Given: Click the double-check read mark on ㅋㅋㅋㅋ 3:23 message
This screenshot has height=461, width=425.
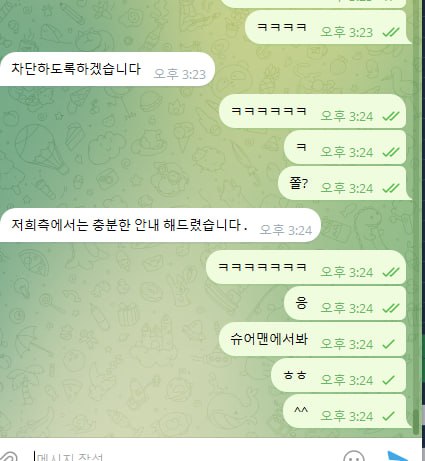Looking at the screenshot, I should click(x=391, y=32).
